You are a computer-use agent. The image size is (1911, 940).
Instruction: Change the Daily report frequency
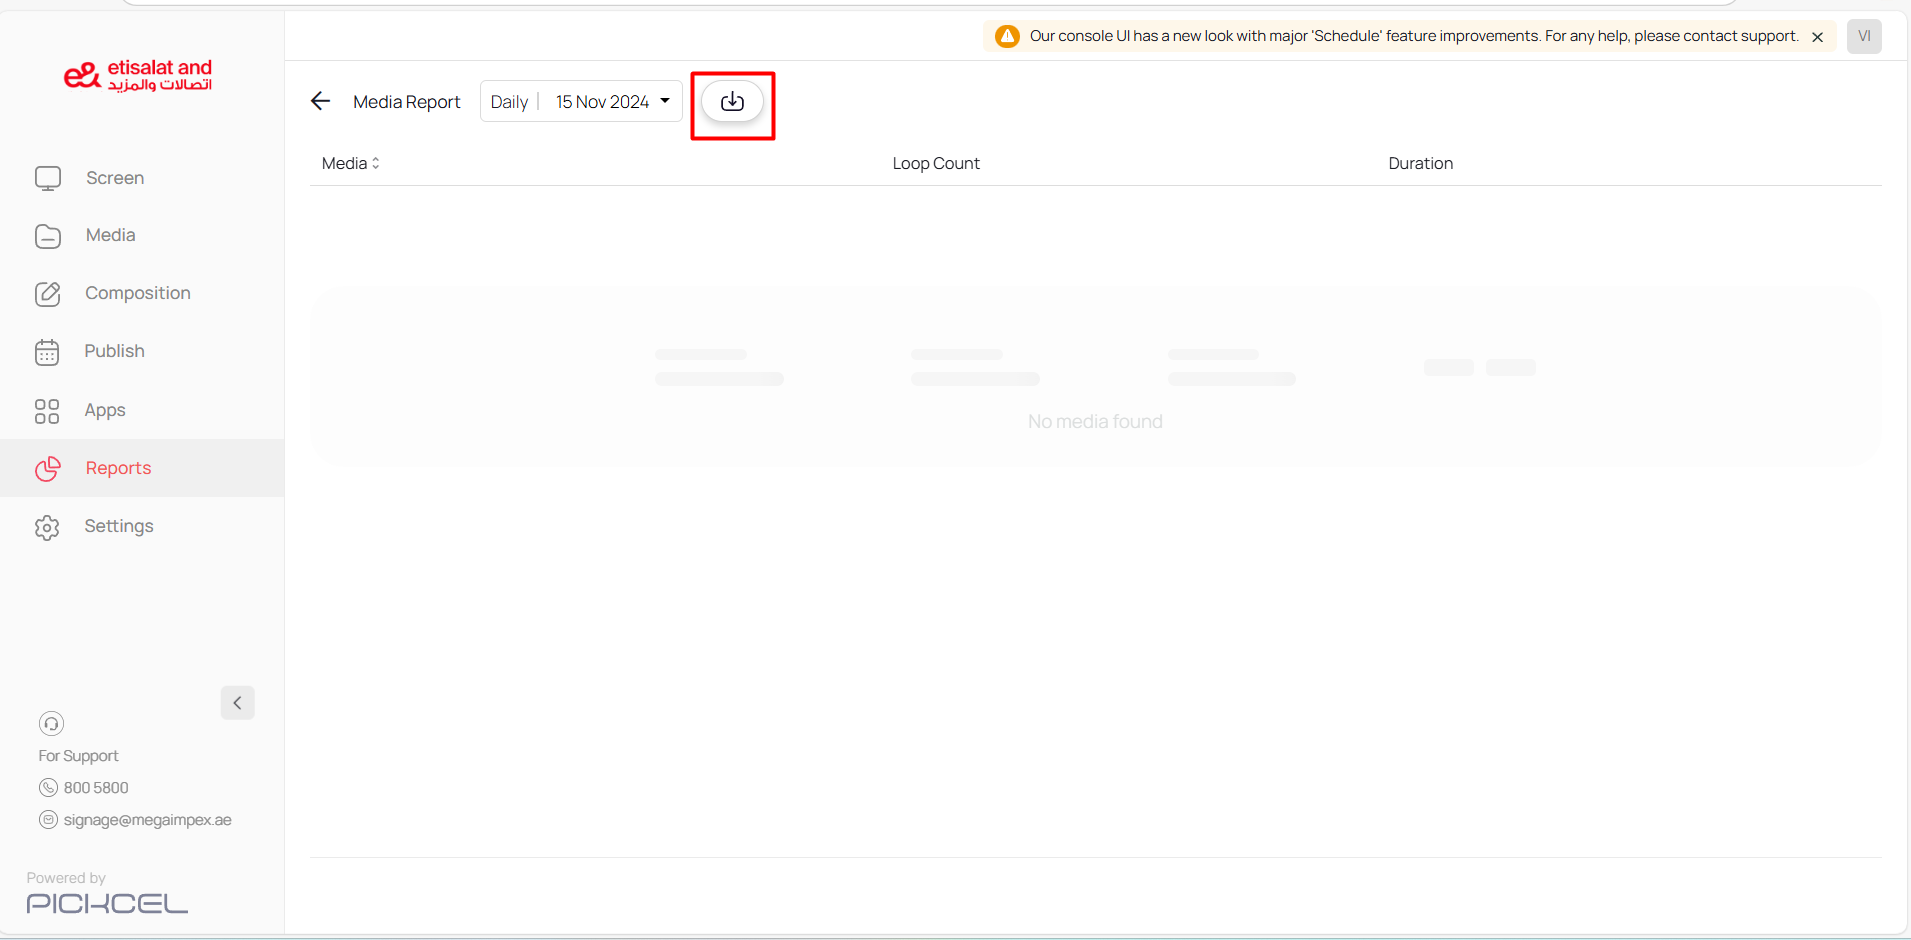pos(509,102)
